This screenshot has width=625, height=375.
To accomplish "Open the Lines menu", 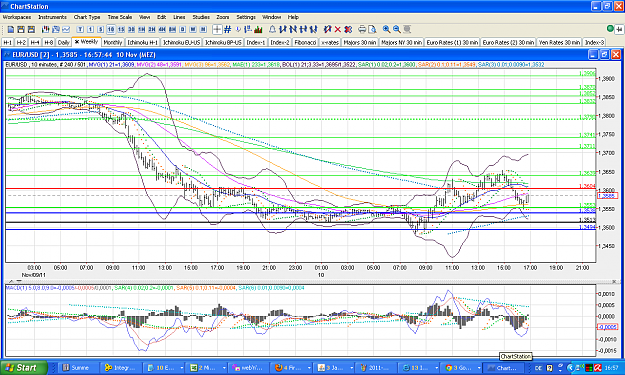I will (x=179, y=17).
